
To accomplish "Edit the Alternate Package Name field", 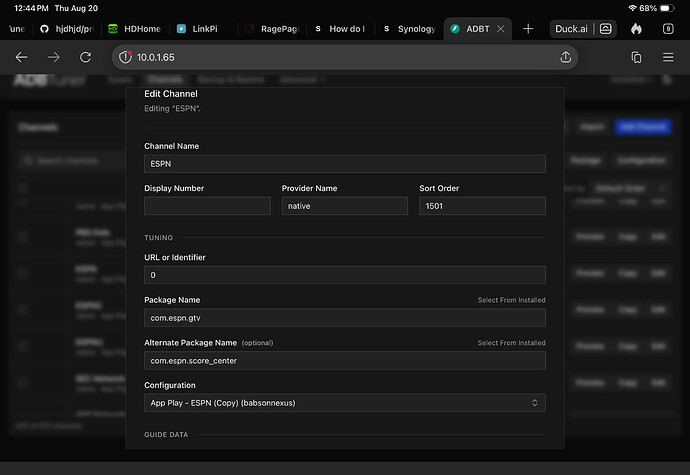I will click(345, 361).
